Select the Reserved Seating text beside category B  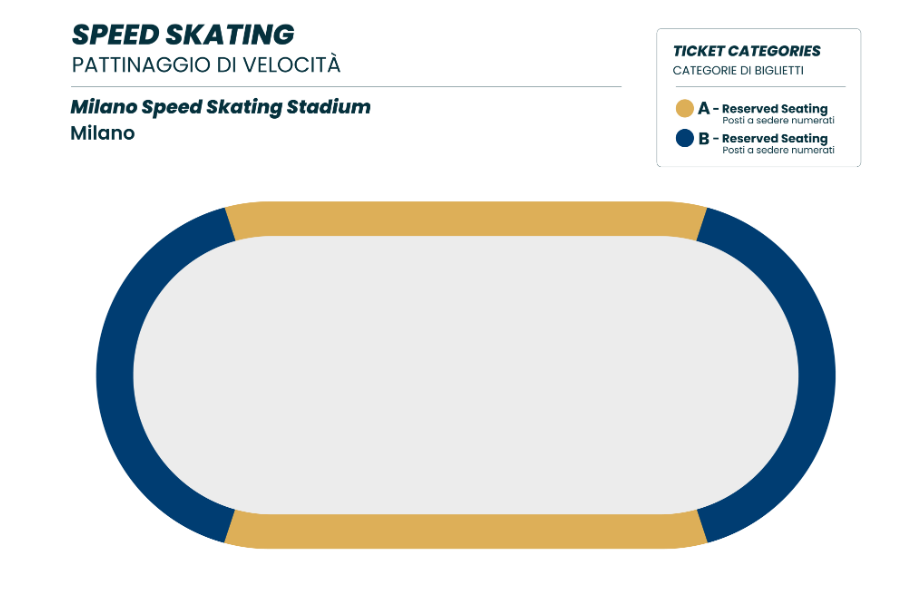(x=775, y=139)
